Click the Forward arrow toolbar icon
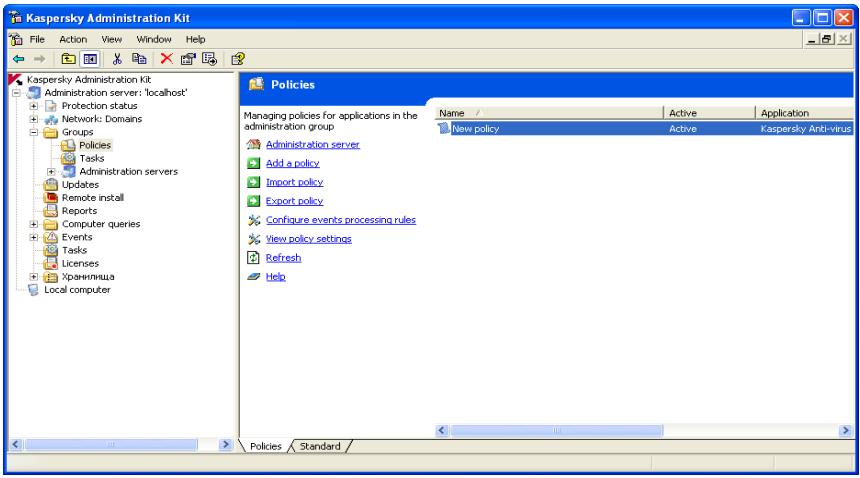The height and width of the screenshot is (478, 860). tap(39, 59)
